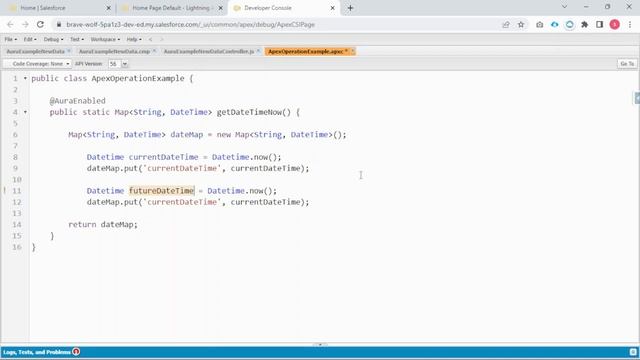Open the Edit menu
Screen dimensions: 640x360
pyautogui.click(x=30, y=39)
